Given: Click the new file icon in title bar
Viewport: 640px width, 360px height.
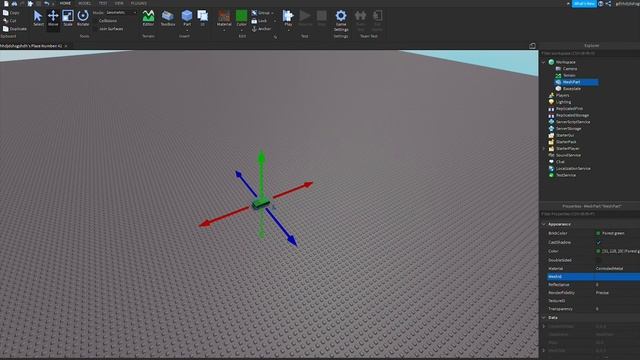Looking at the screenshot, I should pos(6,3).
